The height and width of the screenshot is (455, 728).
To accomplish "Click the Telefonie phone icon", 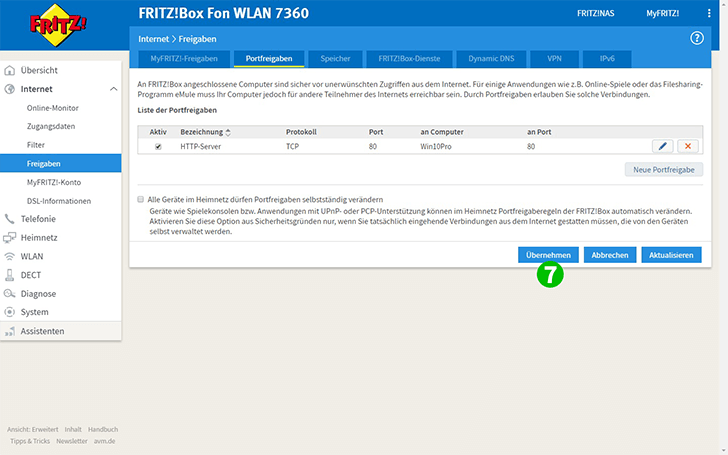I will [x=9, y=219].
